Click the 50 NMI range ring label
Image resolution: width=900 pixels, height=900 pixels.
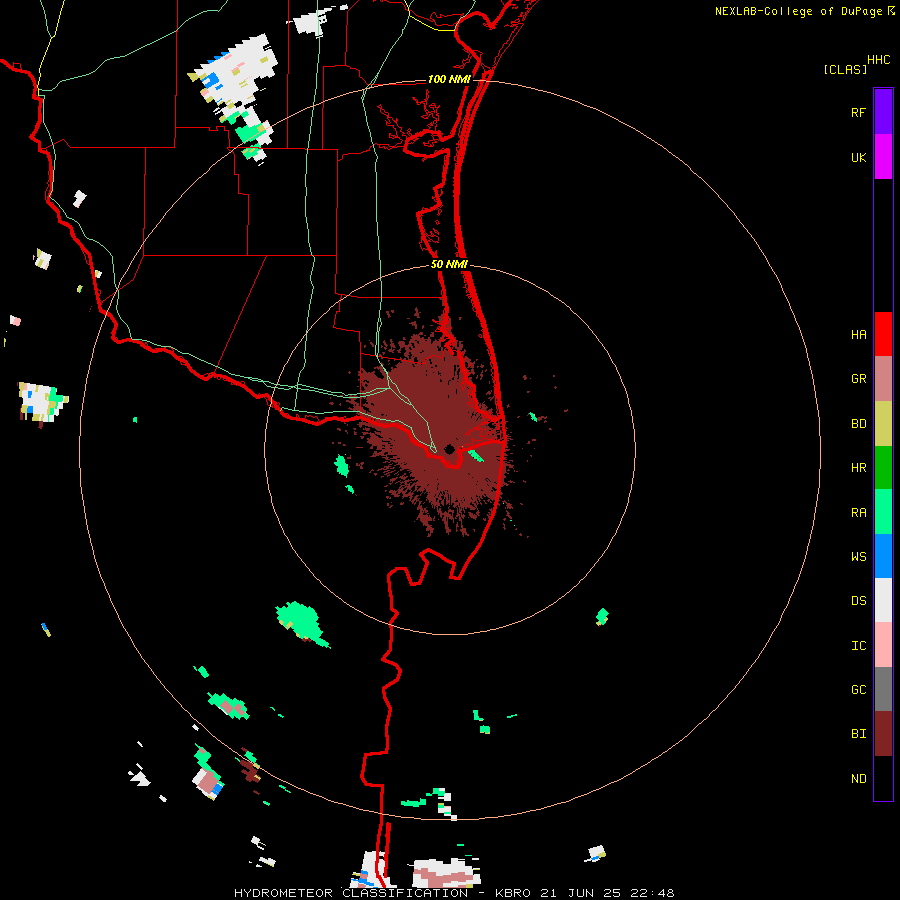point(449,264)
